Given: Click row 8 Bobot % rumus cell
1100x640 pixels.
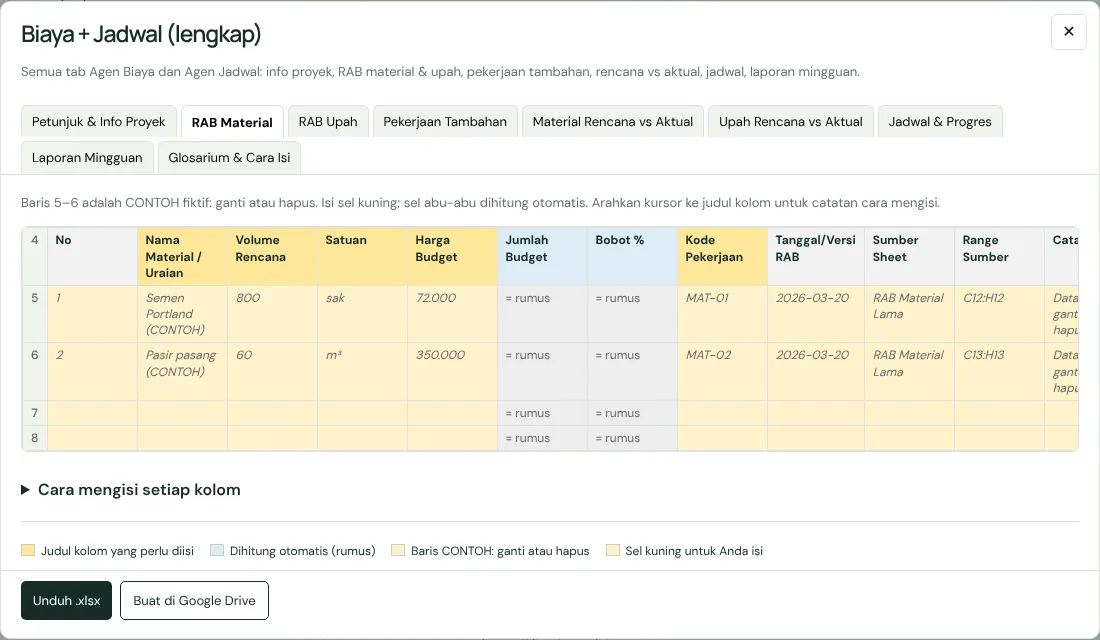Looking at the screenshot, I should click(632, 438).
